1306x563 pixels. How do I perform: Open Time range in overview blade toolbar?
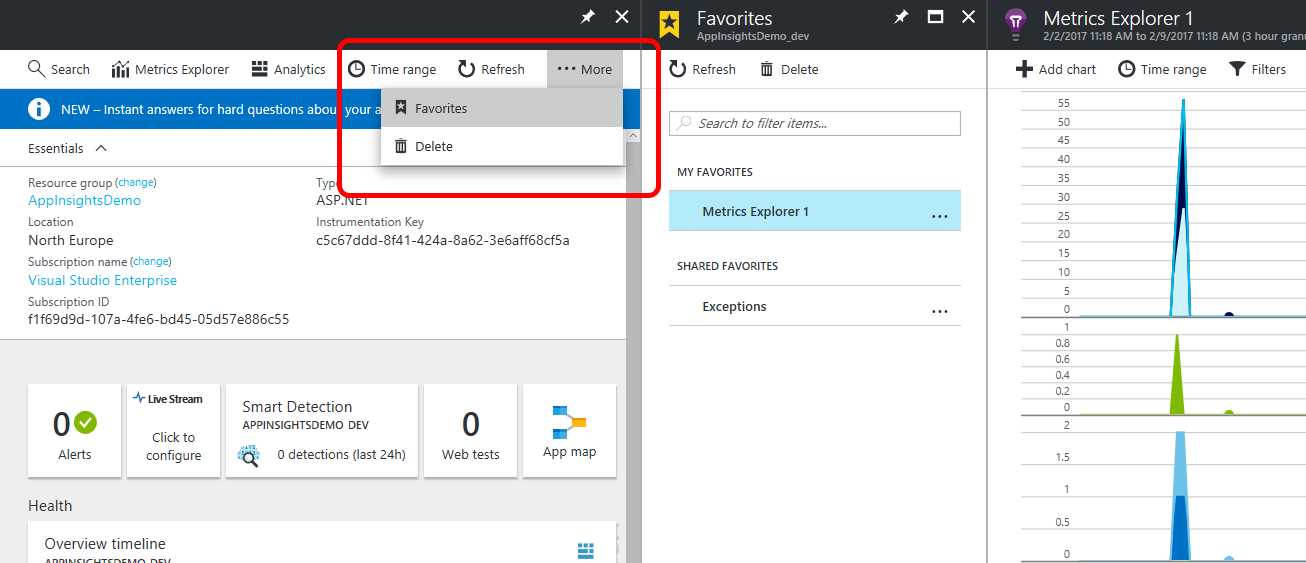tap(392, 69)
